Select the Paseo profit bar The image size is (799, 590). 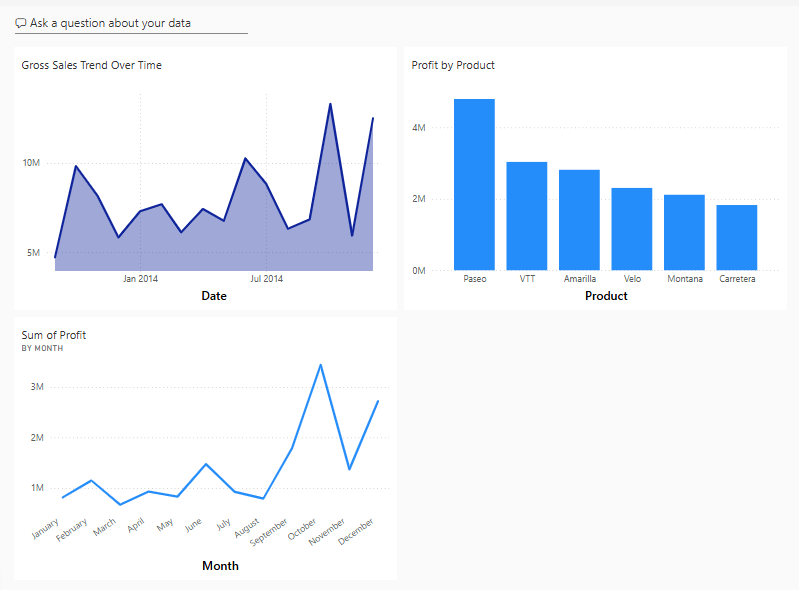(474, 184)
